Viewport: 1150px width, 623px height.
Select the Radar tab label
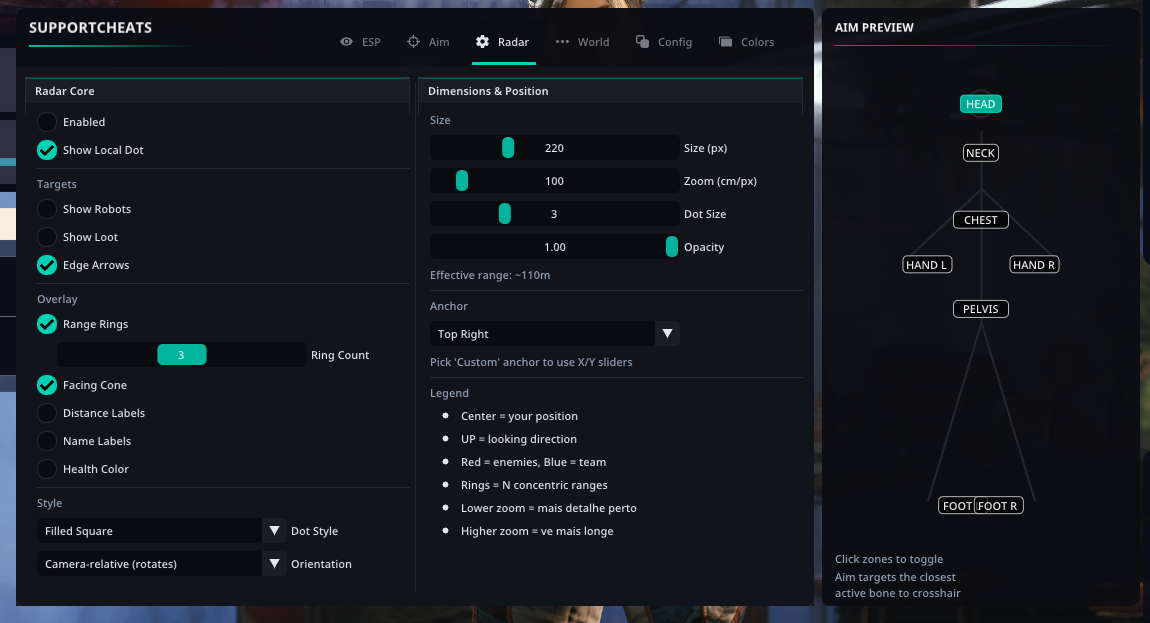pyautogui.click(x=513, y=42)
